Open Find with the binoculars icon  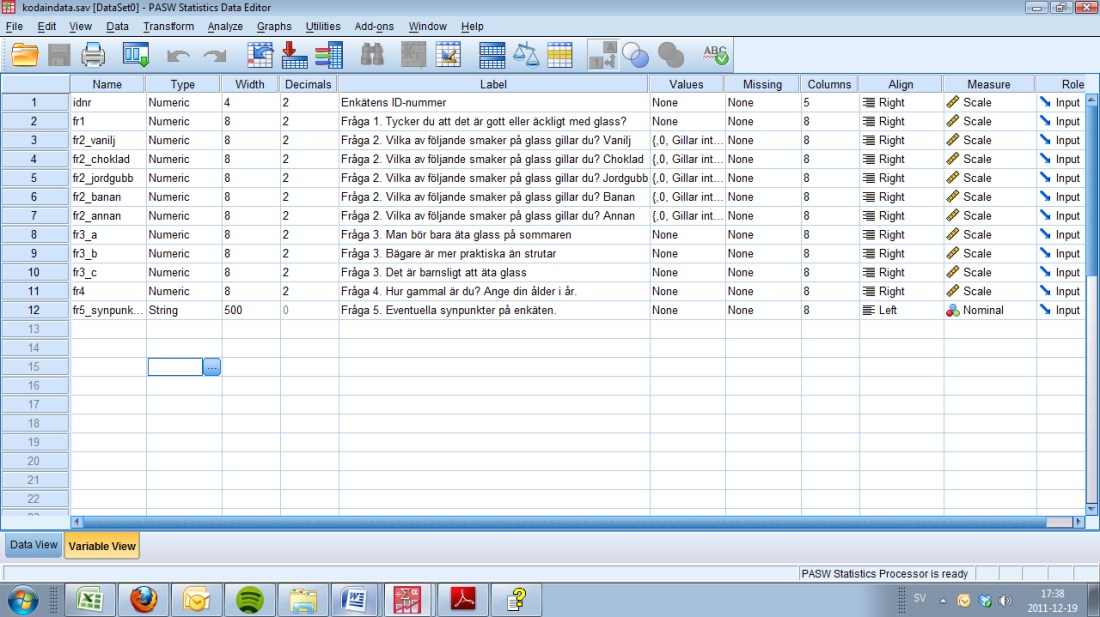click(372, 55)
